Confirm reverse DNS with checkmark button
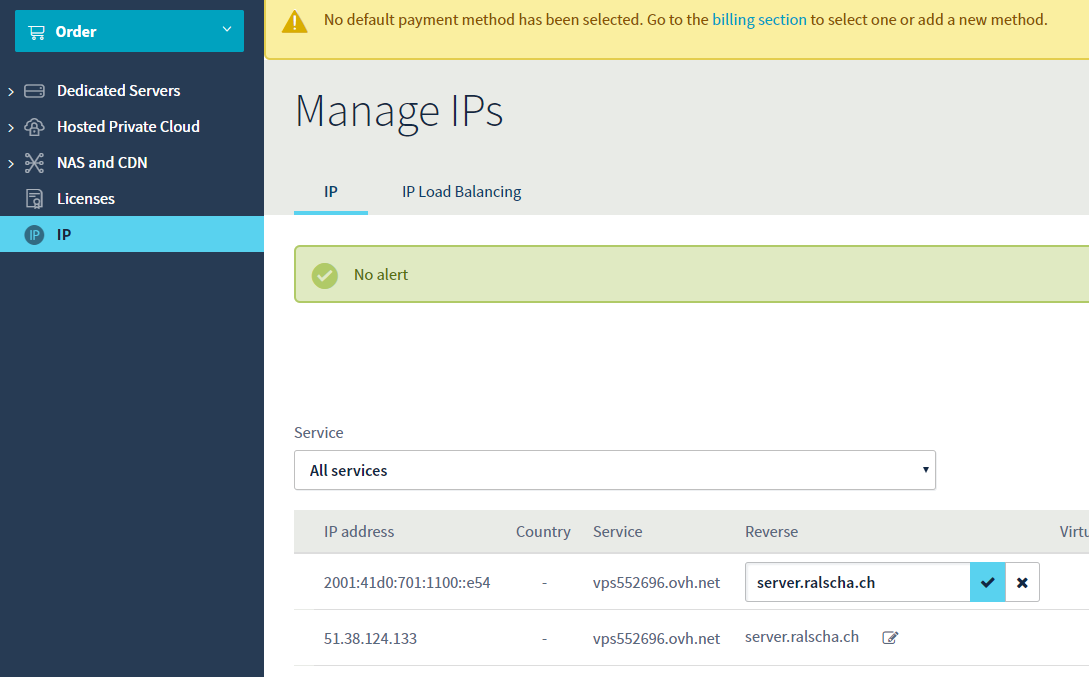Screen dimensions: 1089x677 coord(987,582)
